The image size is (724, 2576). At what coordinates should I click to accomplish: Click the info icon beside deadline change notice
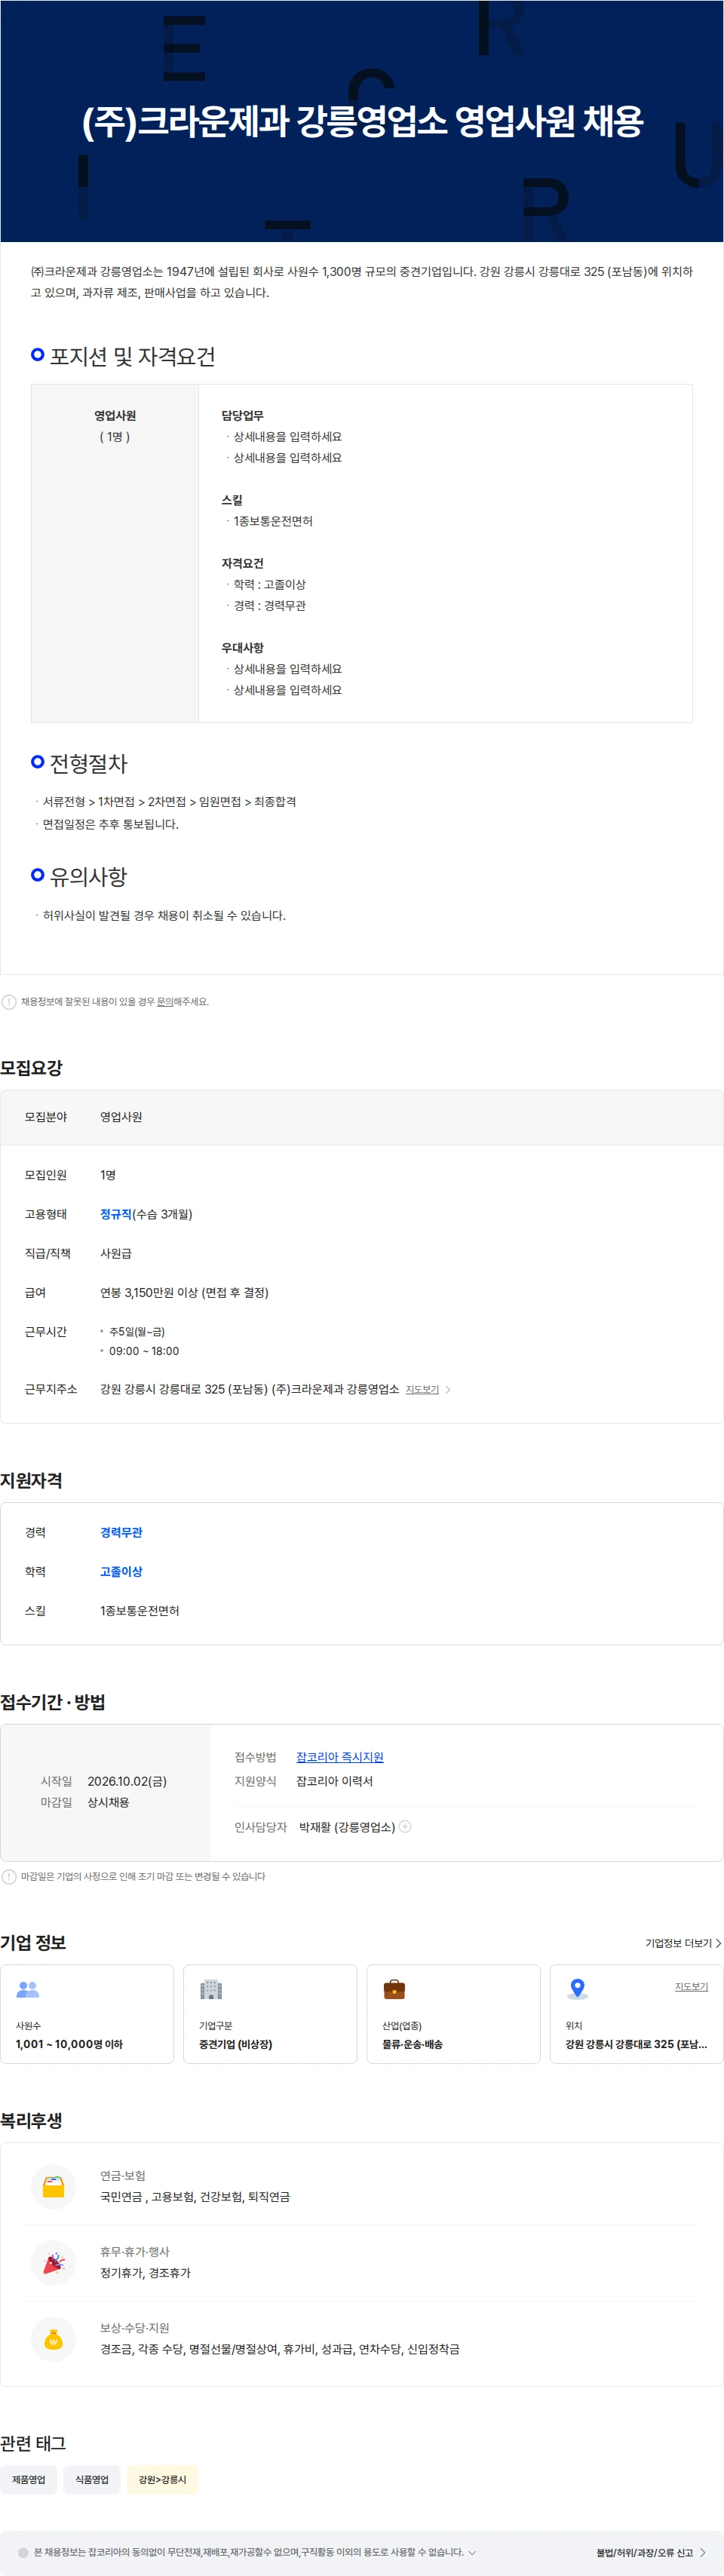9,1876
